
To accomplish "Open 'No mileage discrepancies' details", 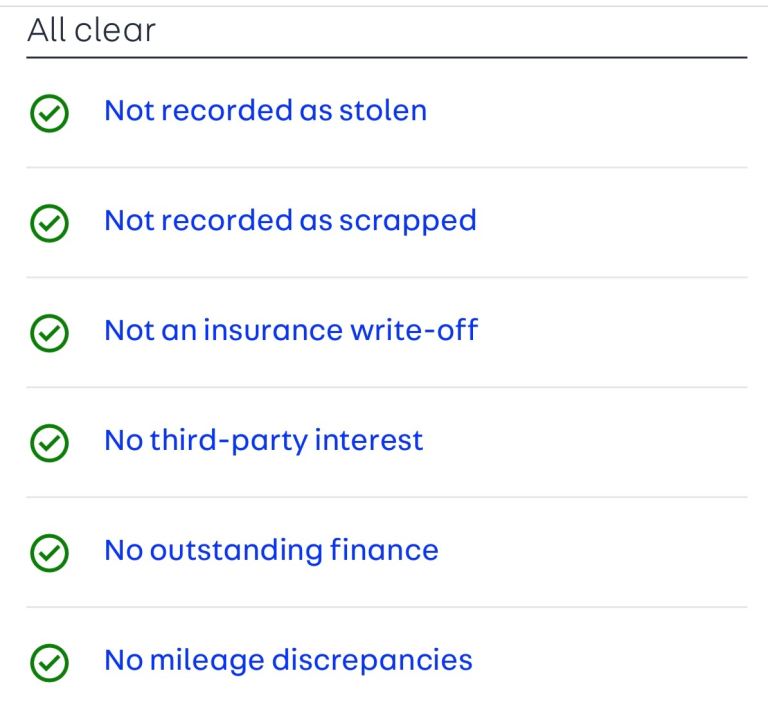I will click(288, 660).
